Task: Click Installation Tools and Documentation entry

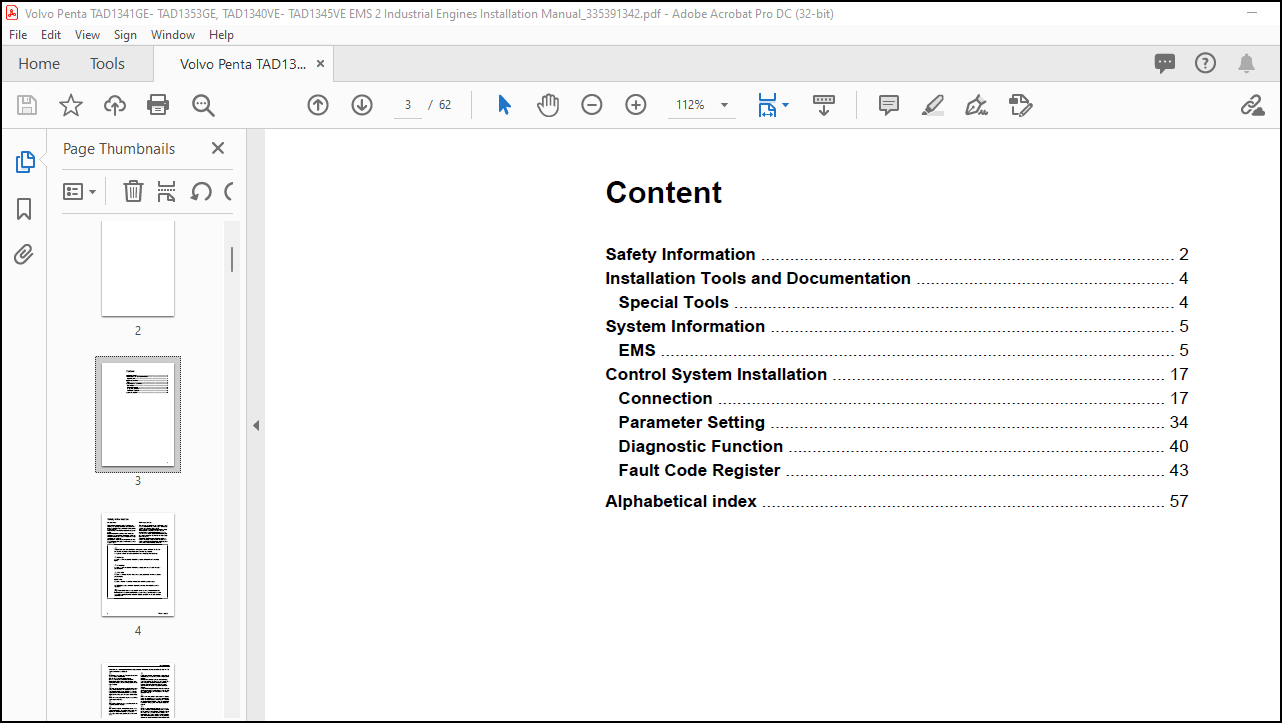Action: coord(897,278)
